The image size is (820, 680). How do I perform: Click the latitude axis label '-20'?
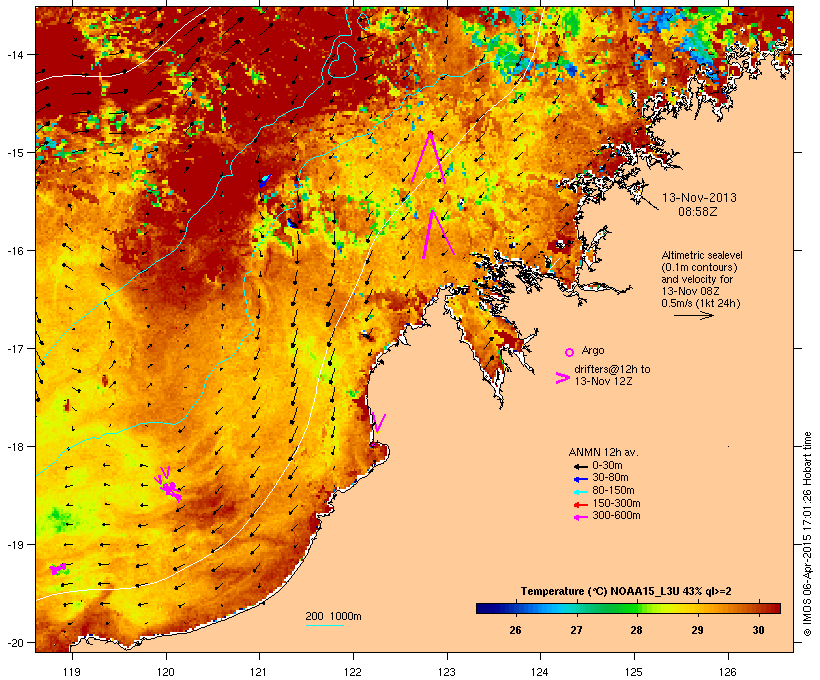coord(15,642)
